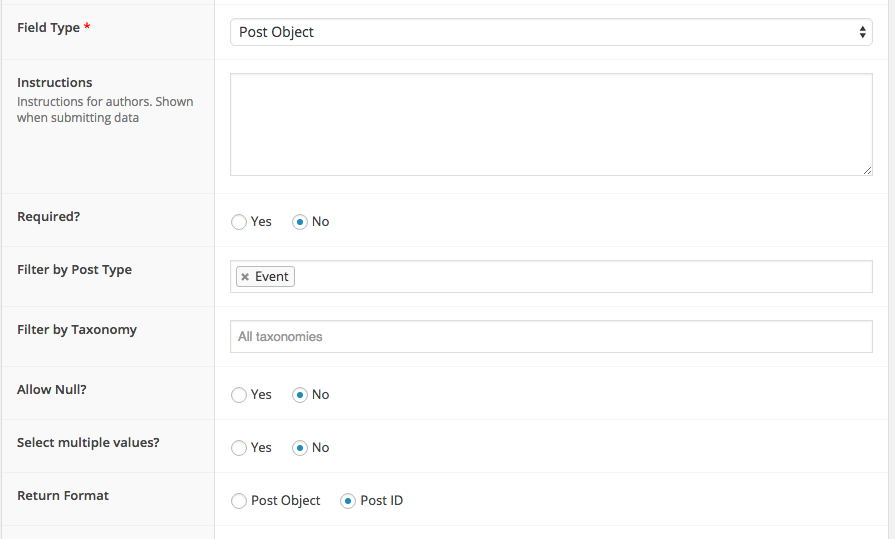Remove the Event tag with x icon
This screenshot has width=895, height=539.
tap(245, 277)
